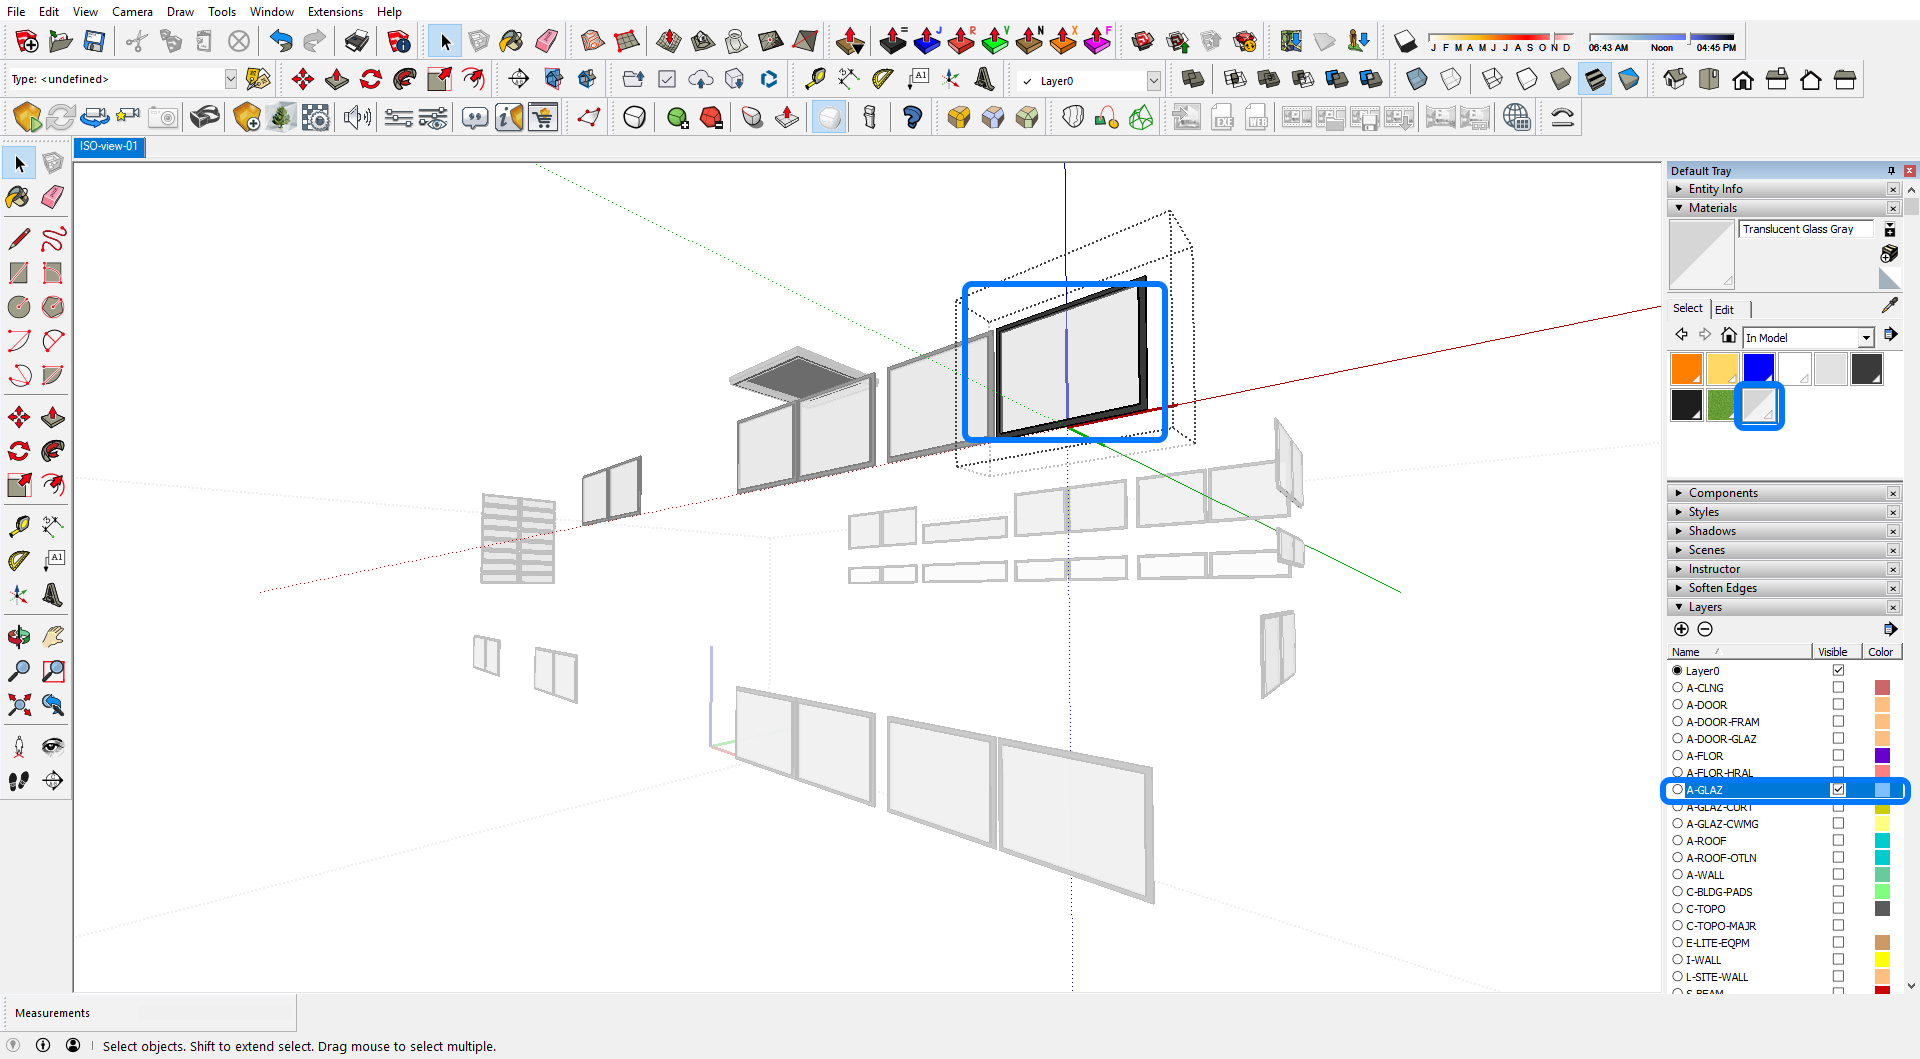Select the Paint Bucket tool in left toolbar
The image size is (1920, 1059).
(18, 197)
